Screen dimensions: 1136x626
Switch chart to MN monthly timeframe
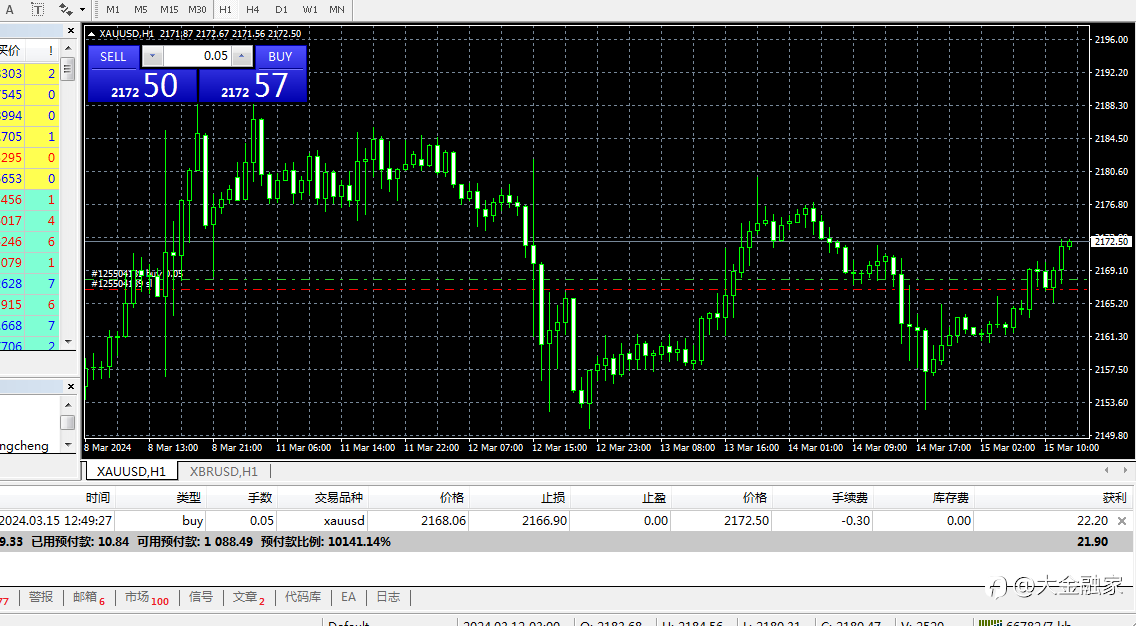pos(337,9)
